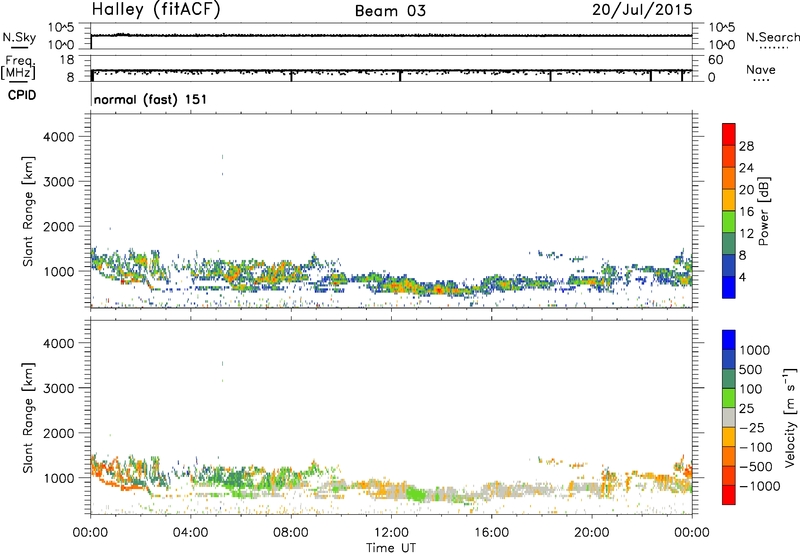
Task: Click the '-1000' tick on velocity colorbar
Action: pyautogui.click(x=759, y=486)
